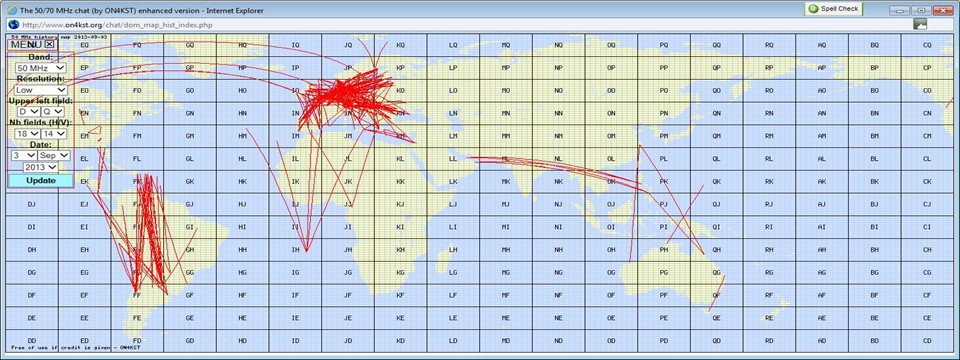Open the Resolution Low dropdown
960x360 pixels.
[41, 90]
